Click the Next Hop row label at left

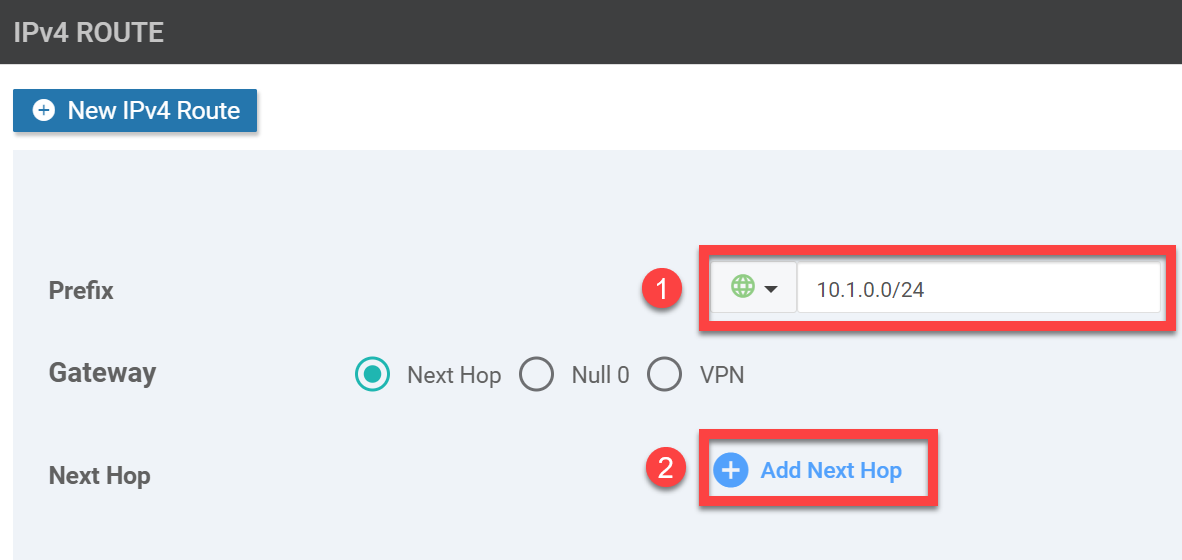point(100,476)
